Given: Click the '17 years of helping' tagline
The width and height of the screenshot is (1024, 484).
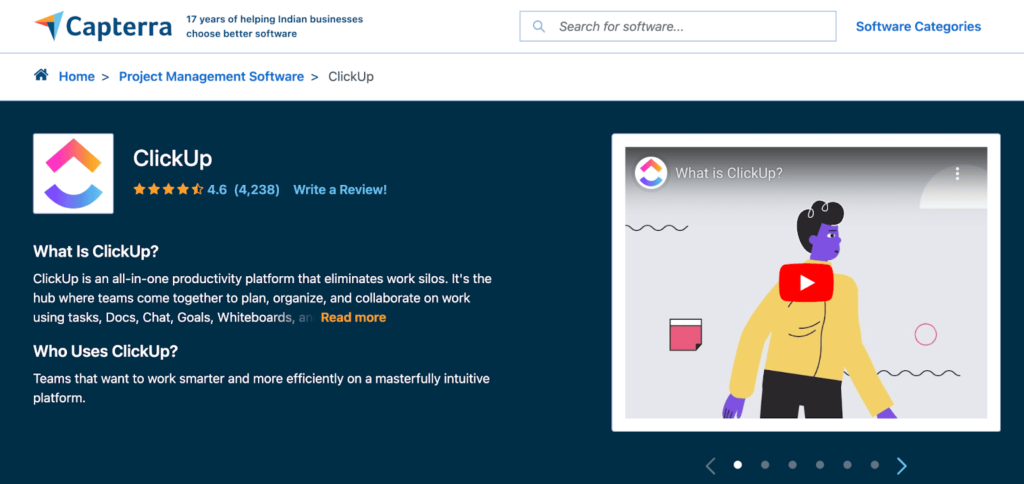Looking at the screenshot, I should [274, 27].
